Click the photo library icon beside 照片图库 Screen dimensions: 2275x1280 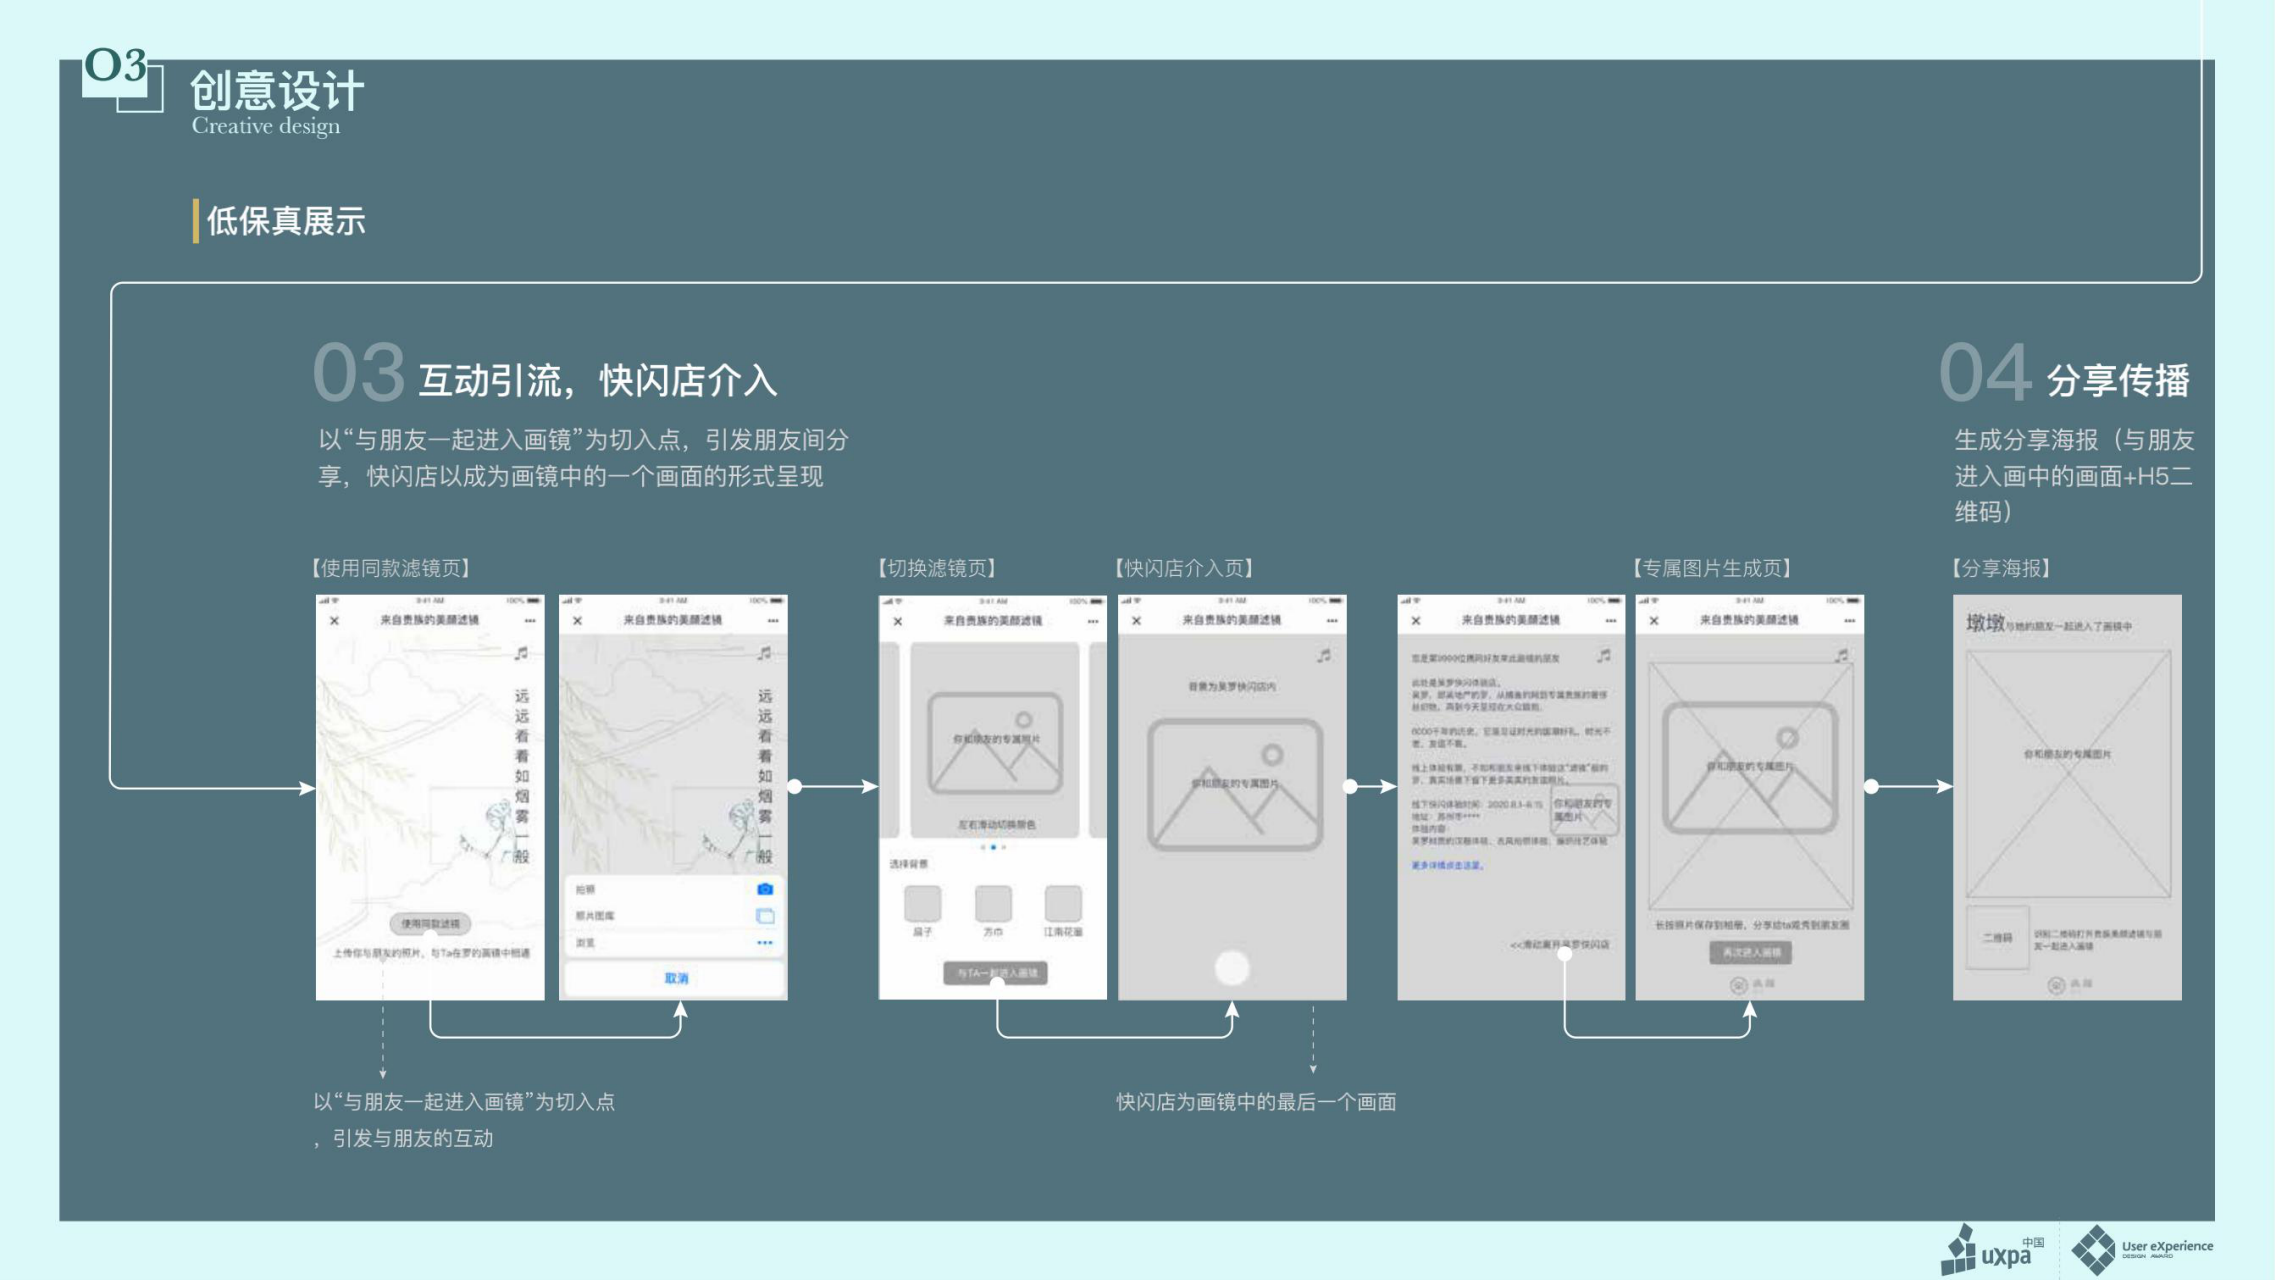[x=765, y=916]
